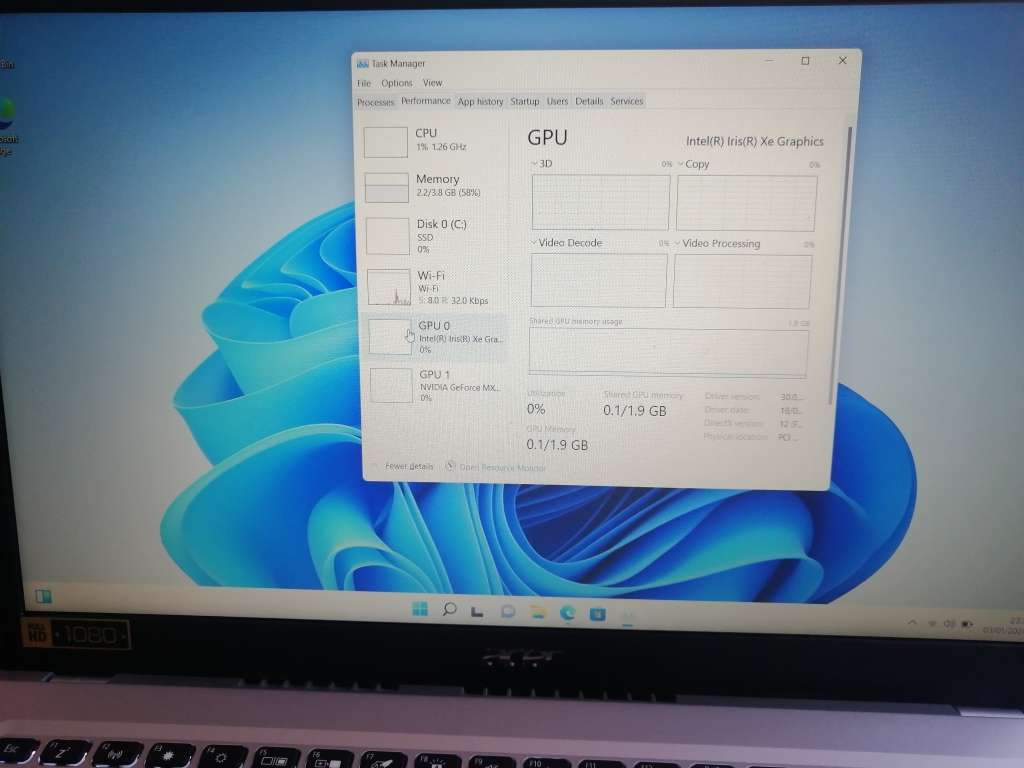Expand the 3D engine dropdown
Screen dimensions: 1024x768
coord(536,163)
